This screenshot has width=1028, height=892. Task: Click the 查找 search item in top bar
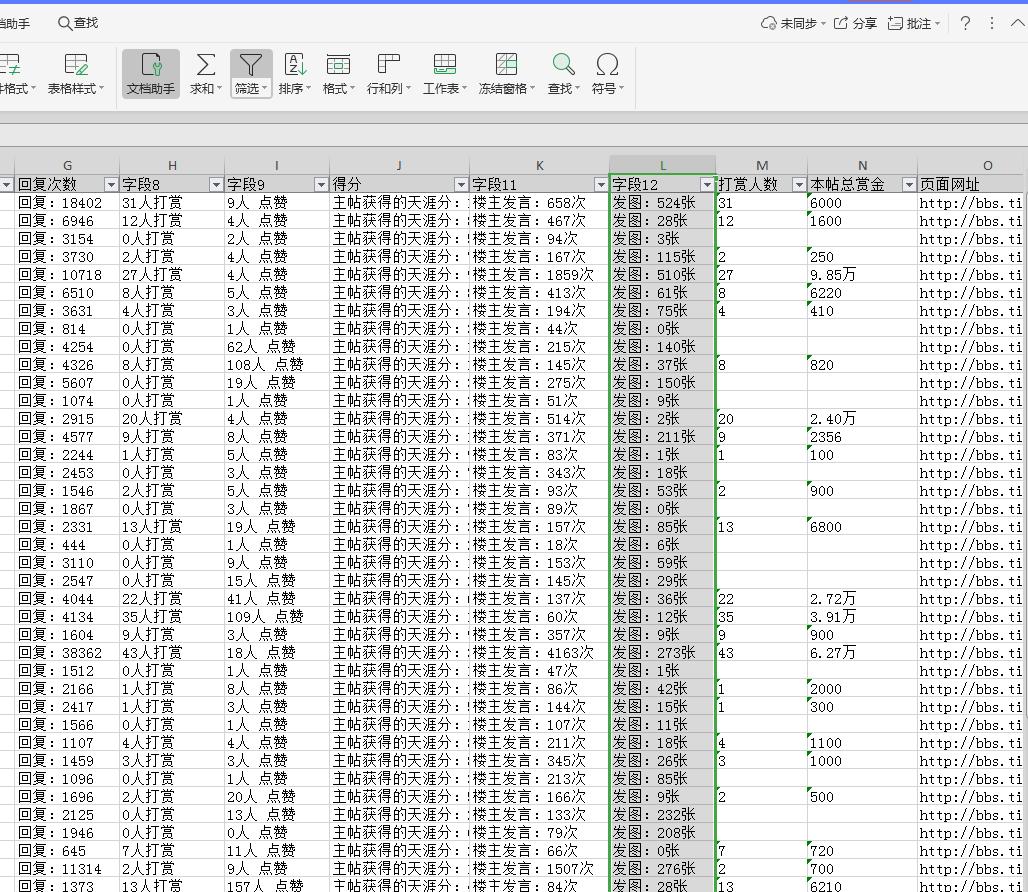(x=78, y=23)
